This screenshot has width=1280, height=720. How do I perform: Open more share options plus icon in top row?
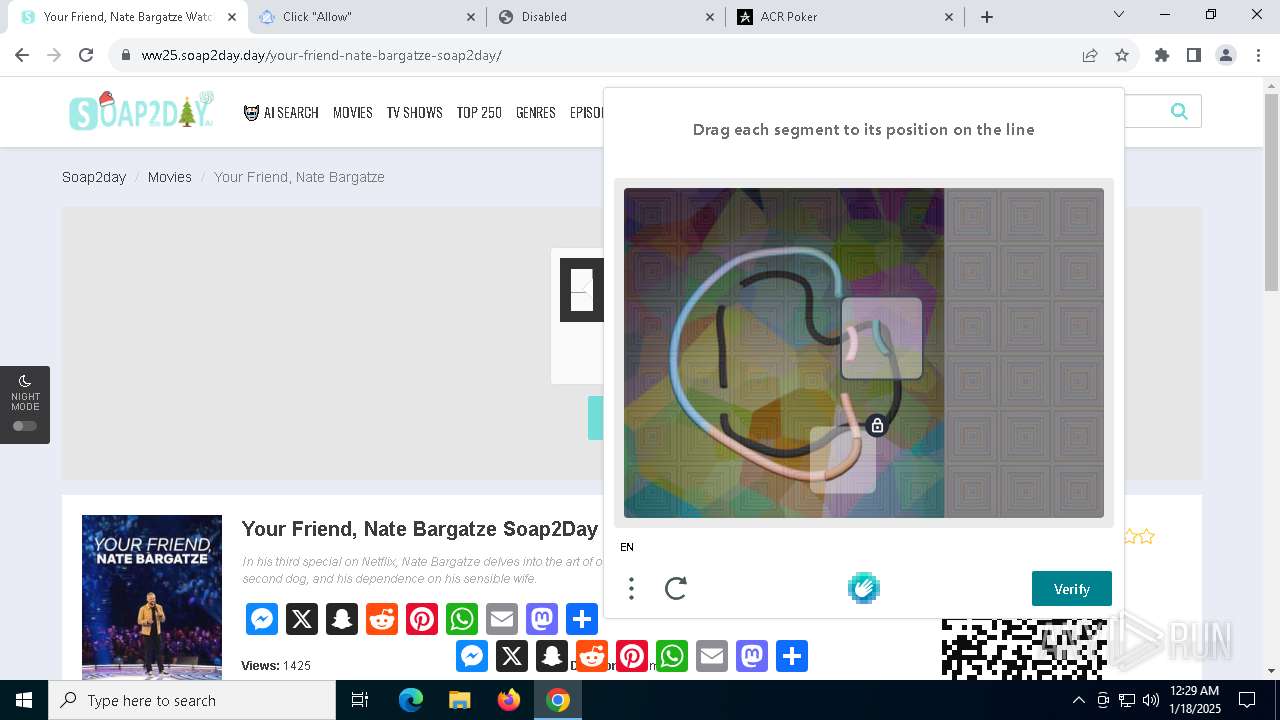[582, 619]
